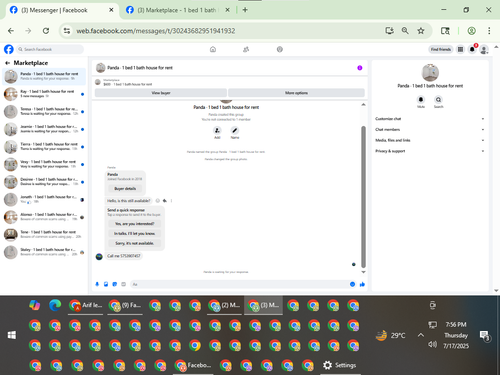
Task: Click the Buyer details button
Action: point(125,189)
